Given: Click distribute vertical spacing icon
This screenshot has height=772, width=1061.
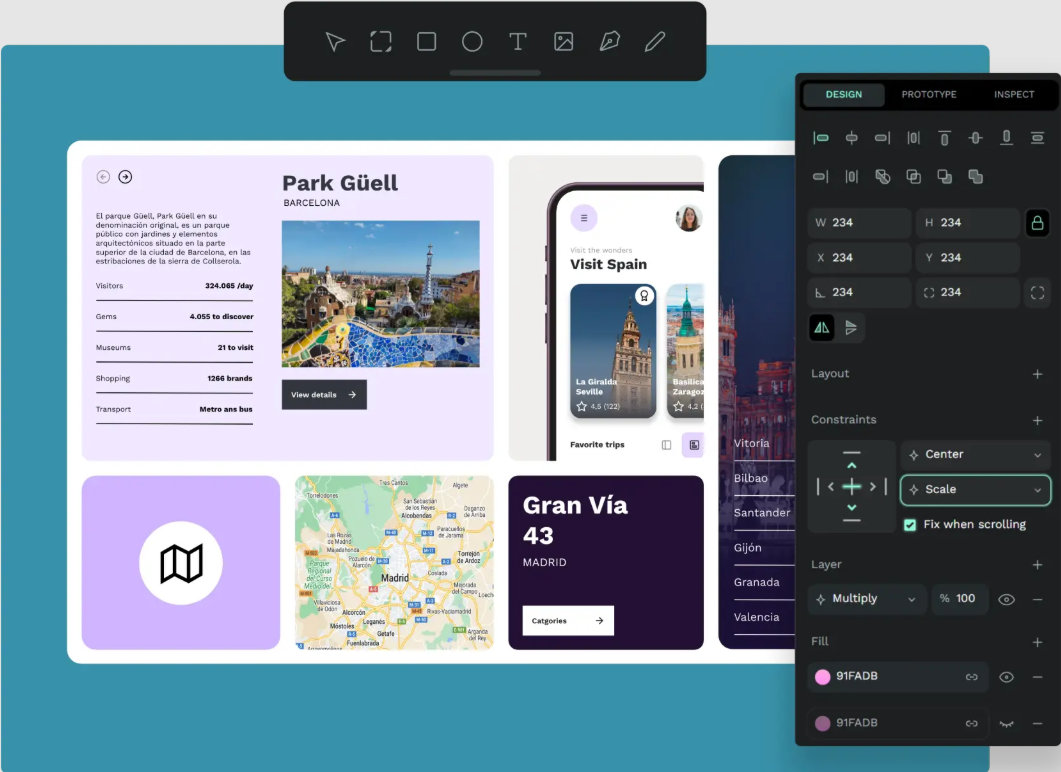Looking at the screenshot, I should 1037,138.
